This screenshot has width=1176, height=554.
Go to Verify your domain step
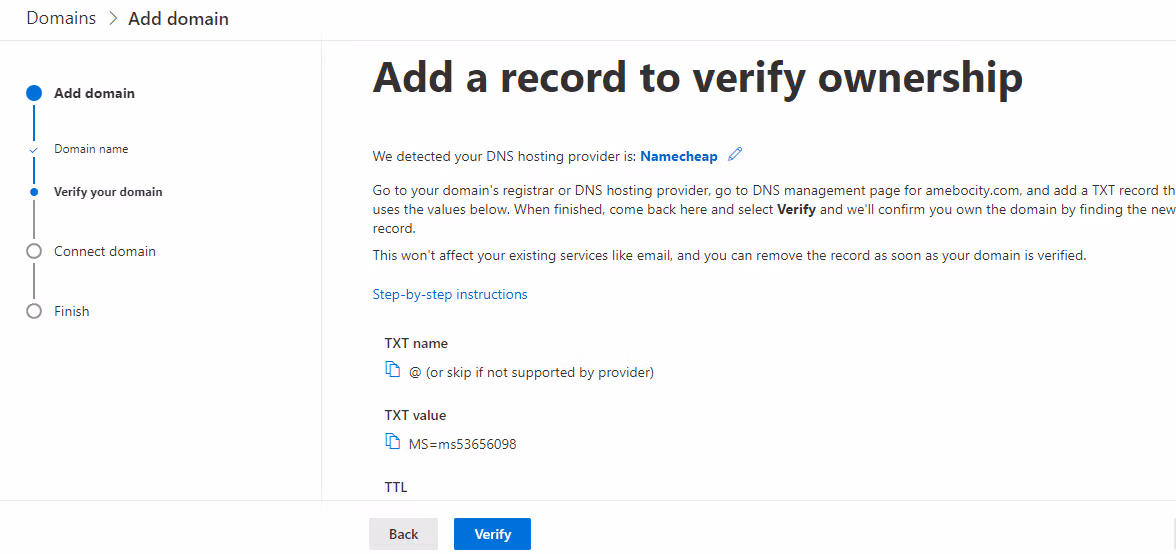(108, 192)
